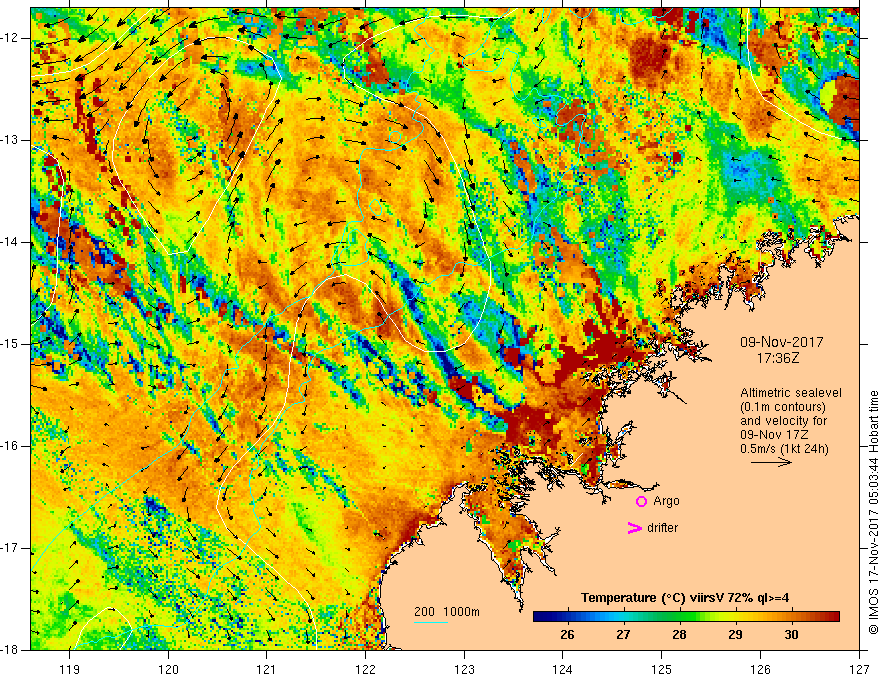Click the velocity scale arrow in legend

click(x=771, y=462)
